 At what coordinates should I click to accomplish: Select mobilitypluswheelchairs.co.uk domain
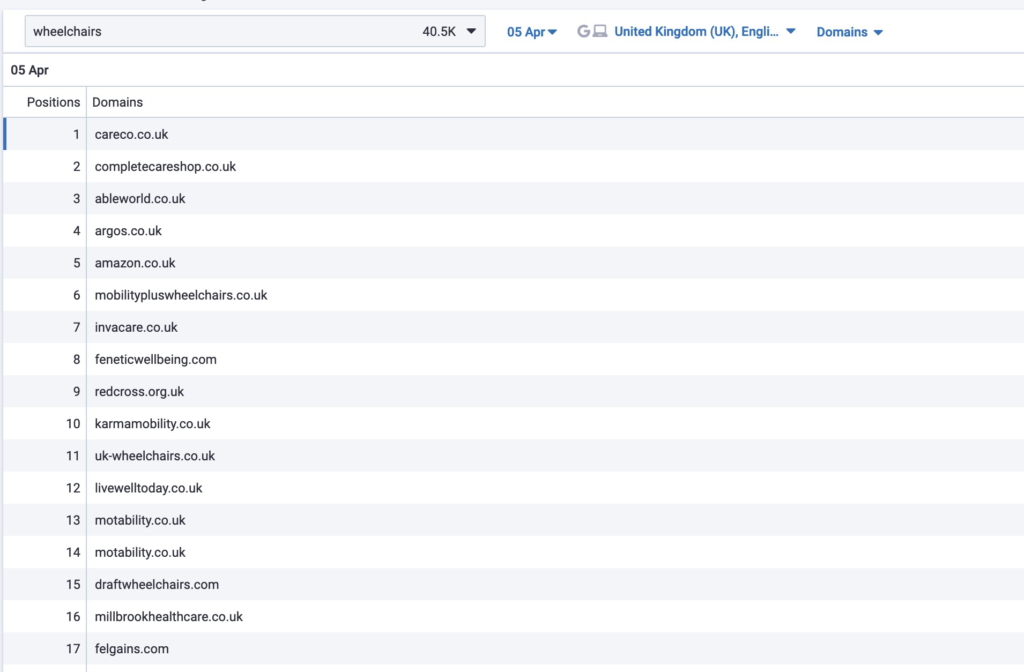pos(181,295)
